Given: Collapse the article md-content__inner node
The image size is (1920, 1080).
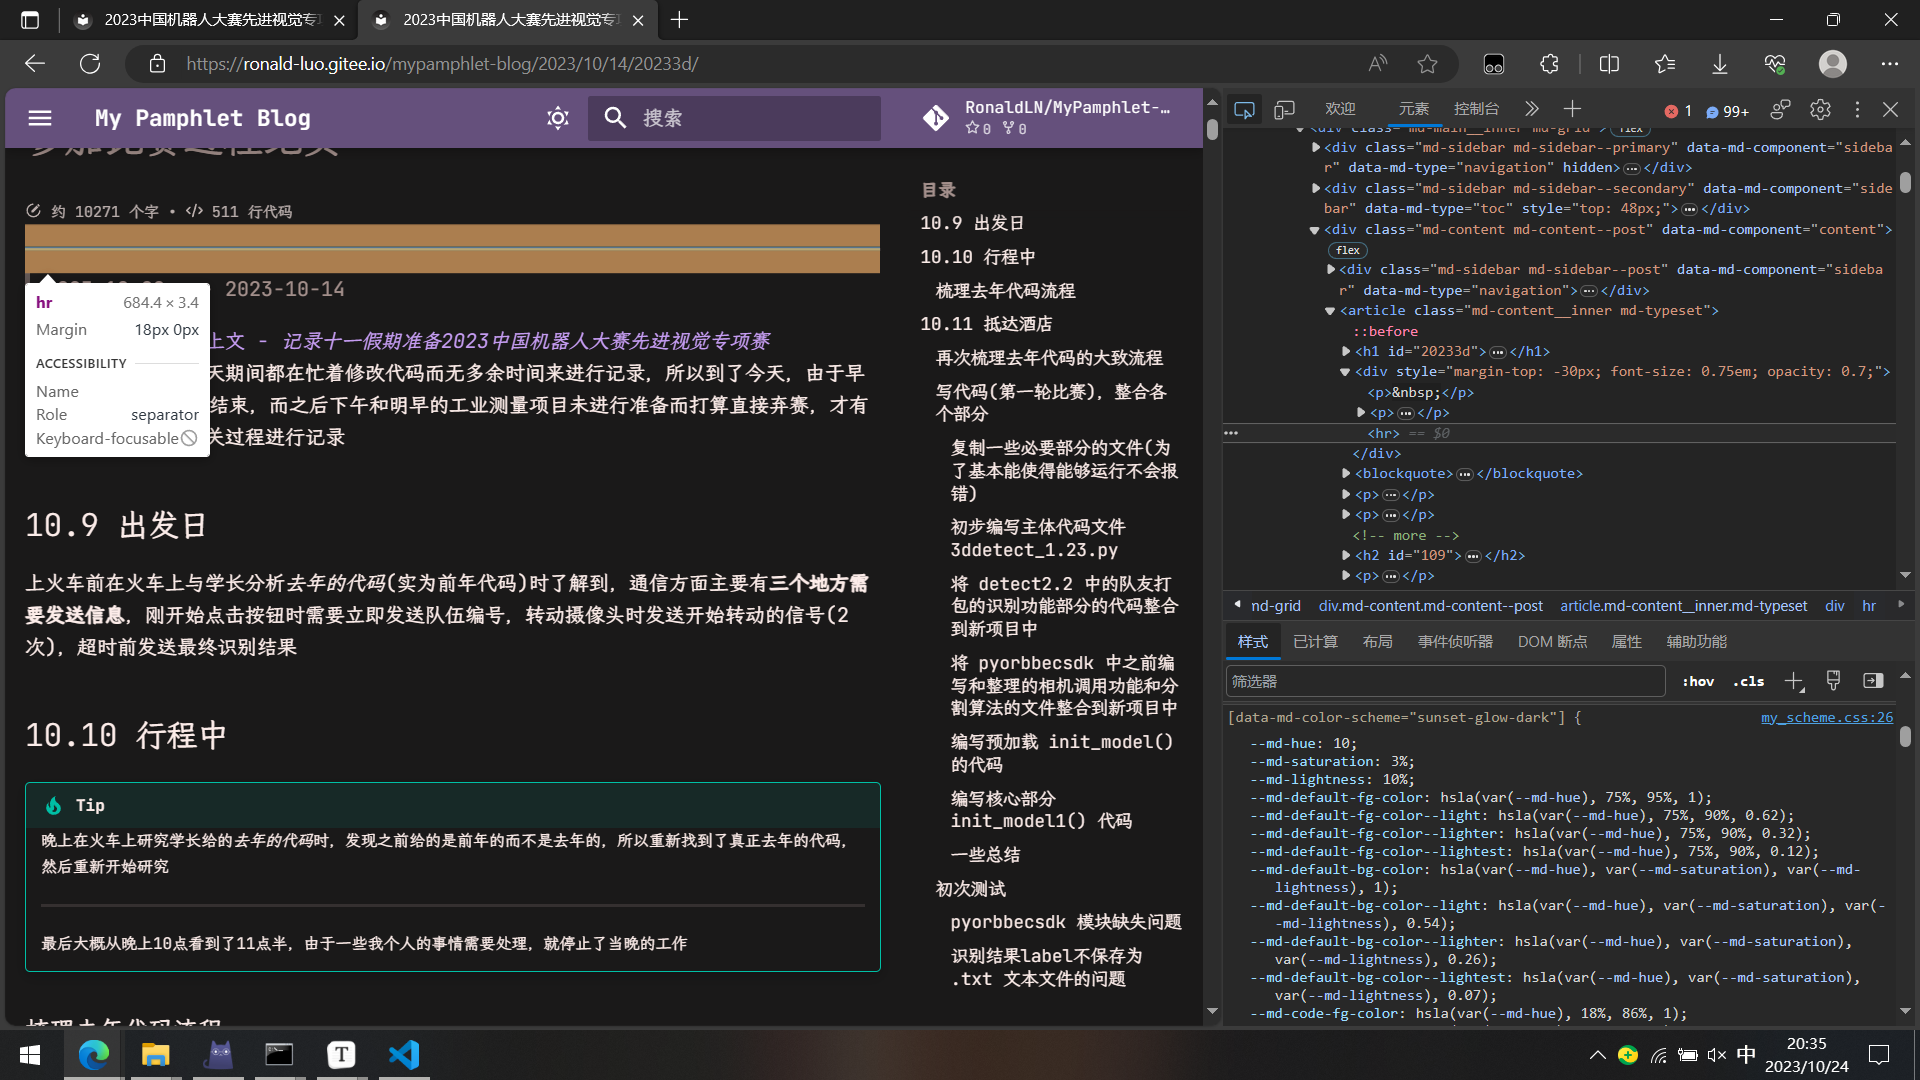Looking at the screenshot, I should [1330, 311].
